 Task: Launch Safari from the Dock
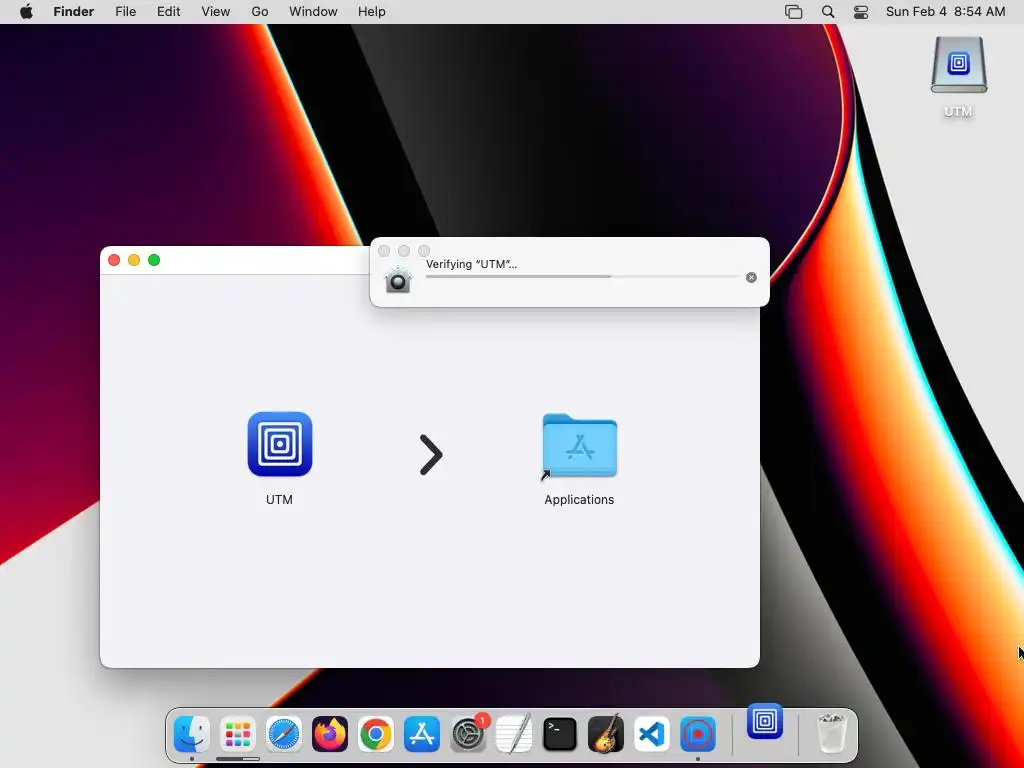[x=283, y=734]
